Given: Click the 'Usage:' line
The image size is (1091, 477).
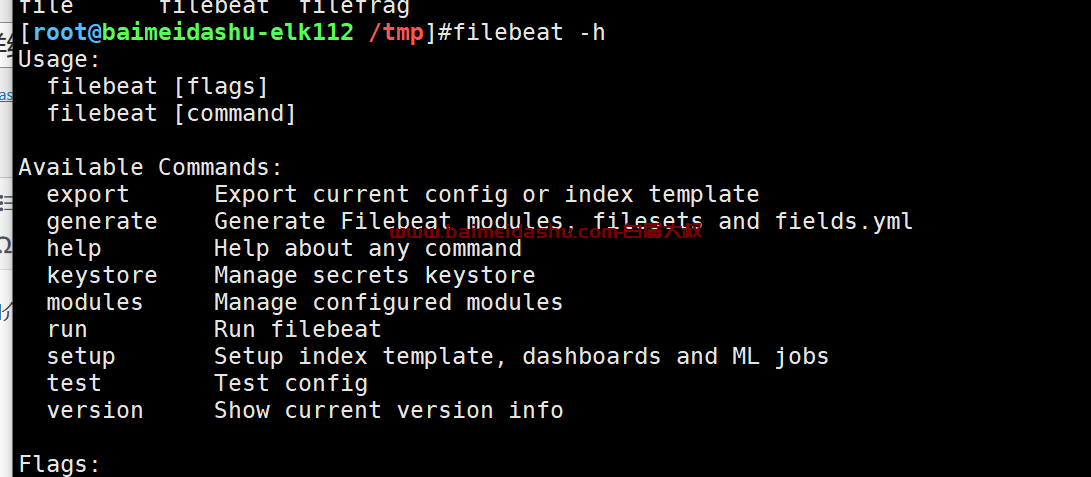Looking at the screenshot, I should [60, 60].
